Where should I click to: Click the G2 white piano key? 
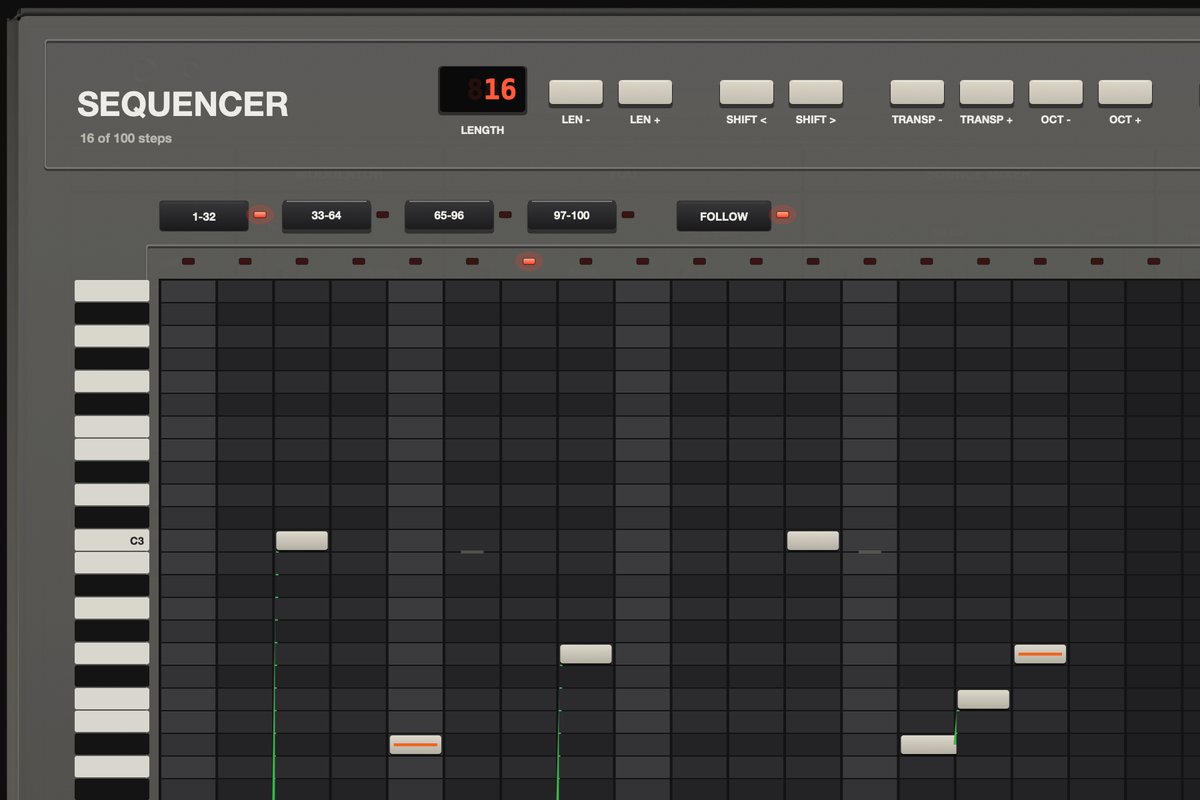pos(112,654)
